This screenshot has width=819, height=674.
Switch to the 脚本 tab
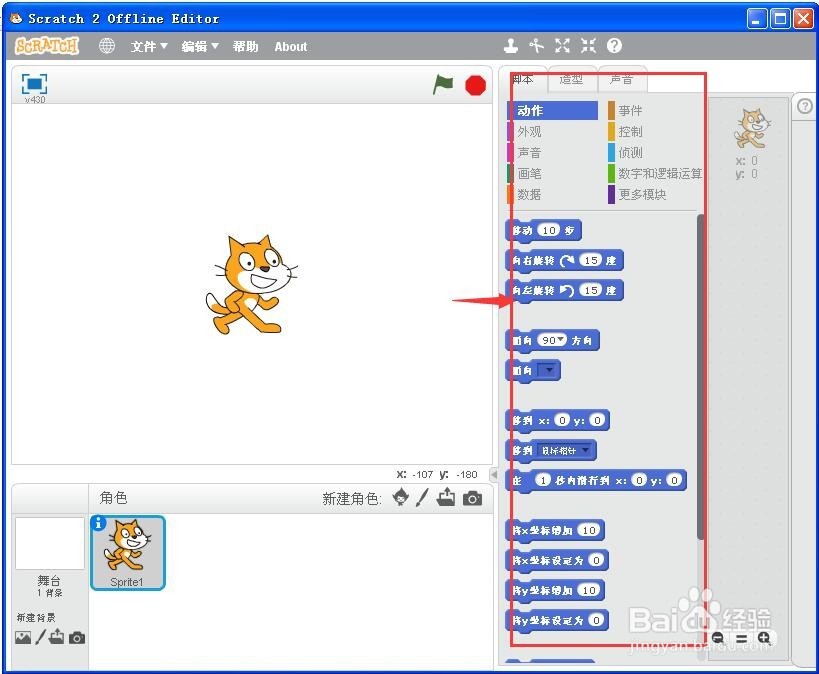(x=523, y=79)
